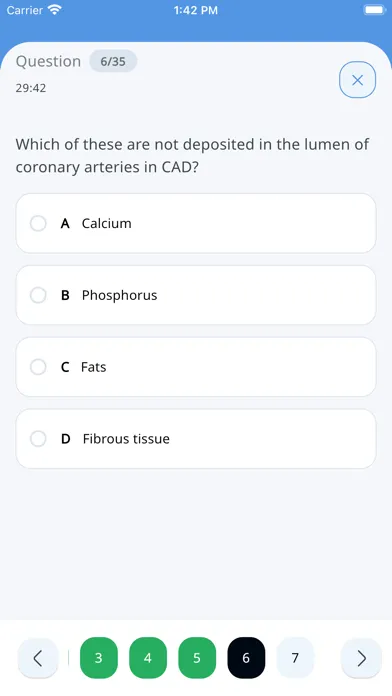Jump to question 4
The width and height of the screenshot is (392, 696).
click(x=148, y=658)
